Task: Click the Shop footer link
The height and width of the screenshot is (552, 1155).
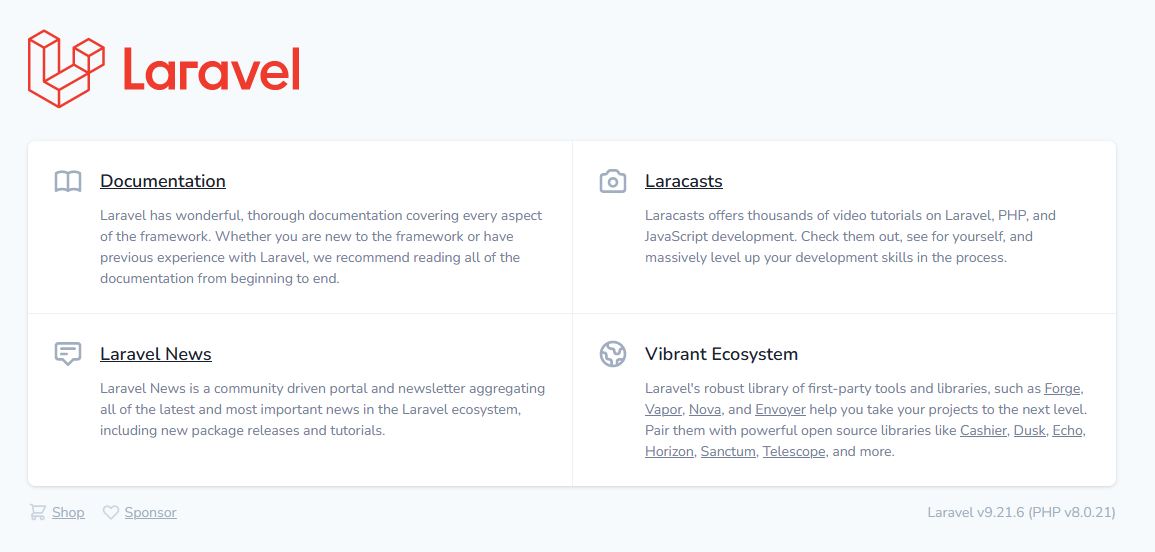Action: point(68,512)
